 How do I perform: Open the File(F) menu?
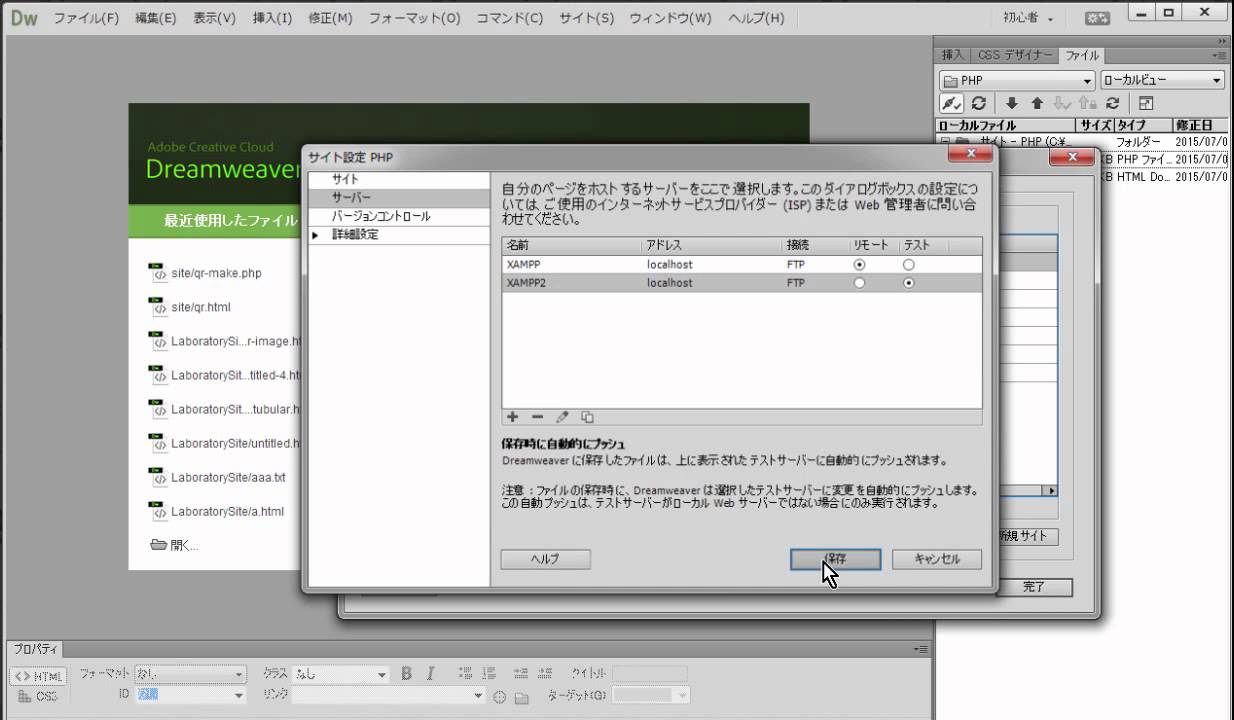click(x=86, y=18)
